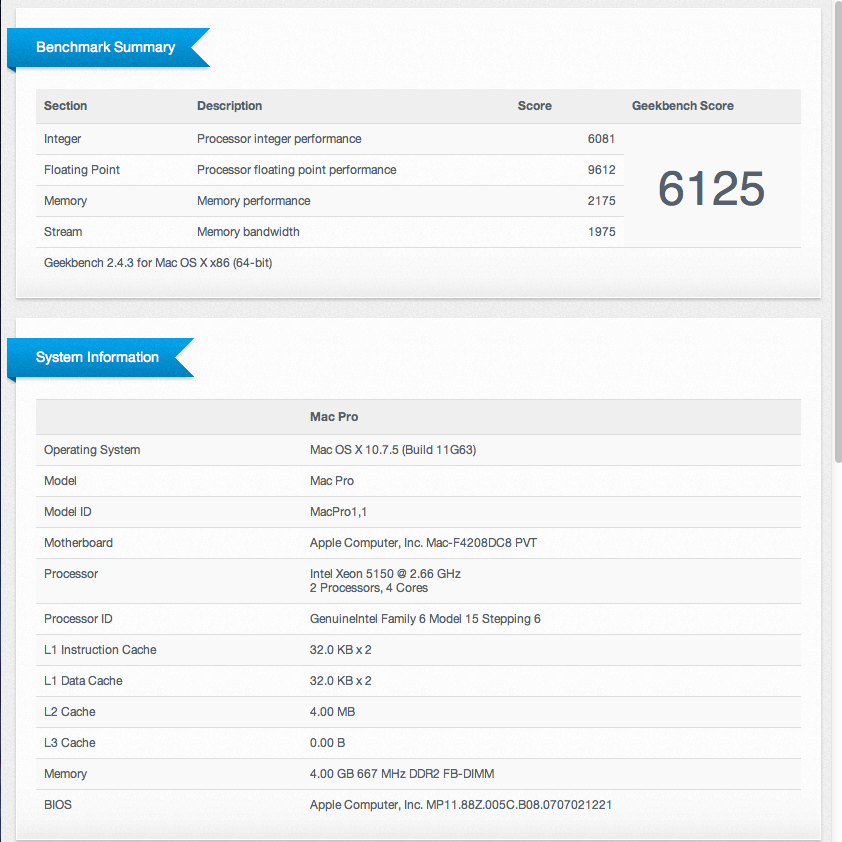Select the Mac-F4208DC8 PVT motherboard value
Screen dimensions: 842x842
[x=423, y=543]
